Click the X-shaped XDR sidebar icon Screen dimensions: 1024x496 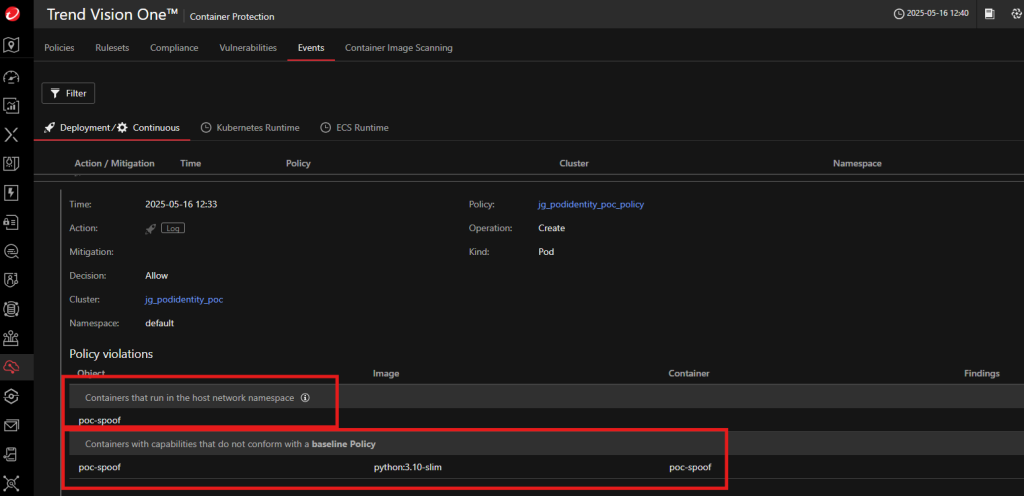click(x=11, y=135)
